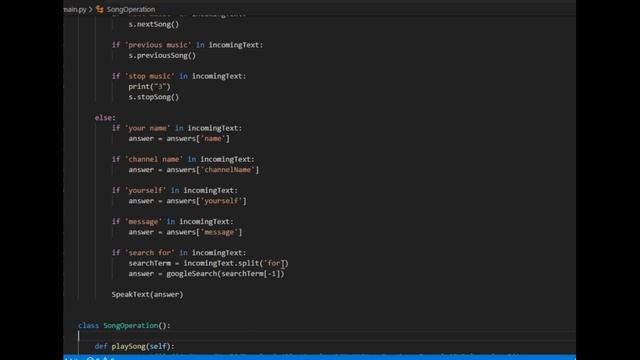Click the s.stopSong() call
This screenshot has width=640, height=360.
pyautogui.click(x=153, y=97)
